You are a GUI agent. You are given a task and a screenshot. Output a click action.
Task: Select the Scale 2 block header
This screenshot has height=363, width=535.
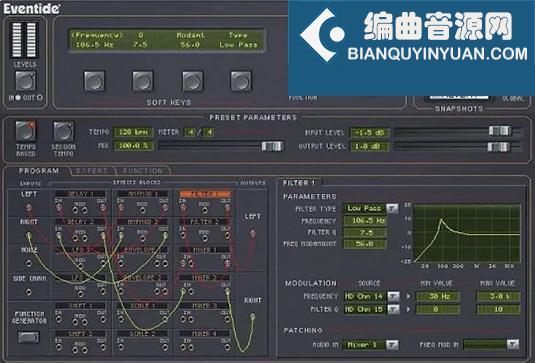click(143, 334)
